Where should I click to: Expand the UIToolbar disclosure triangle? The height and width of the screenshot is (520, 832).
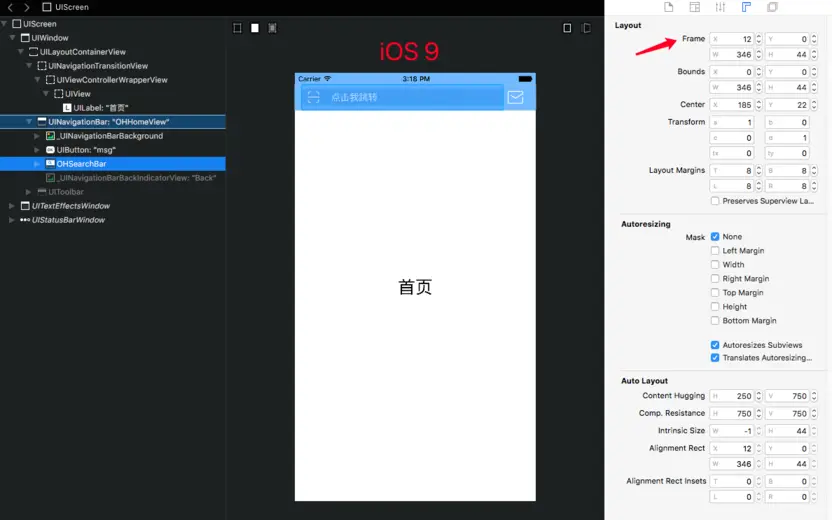(28, 192)
